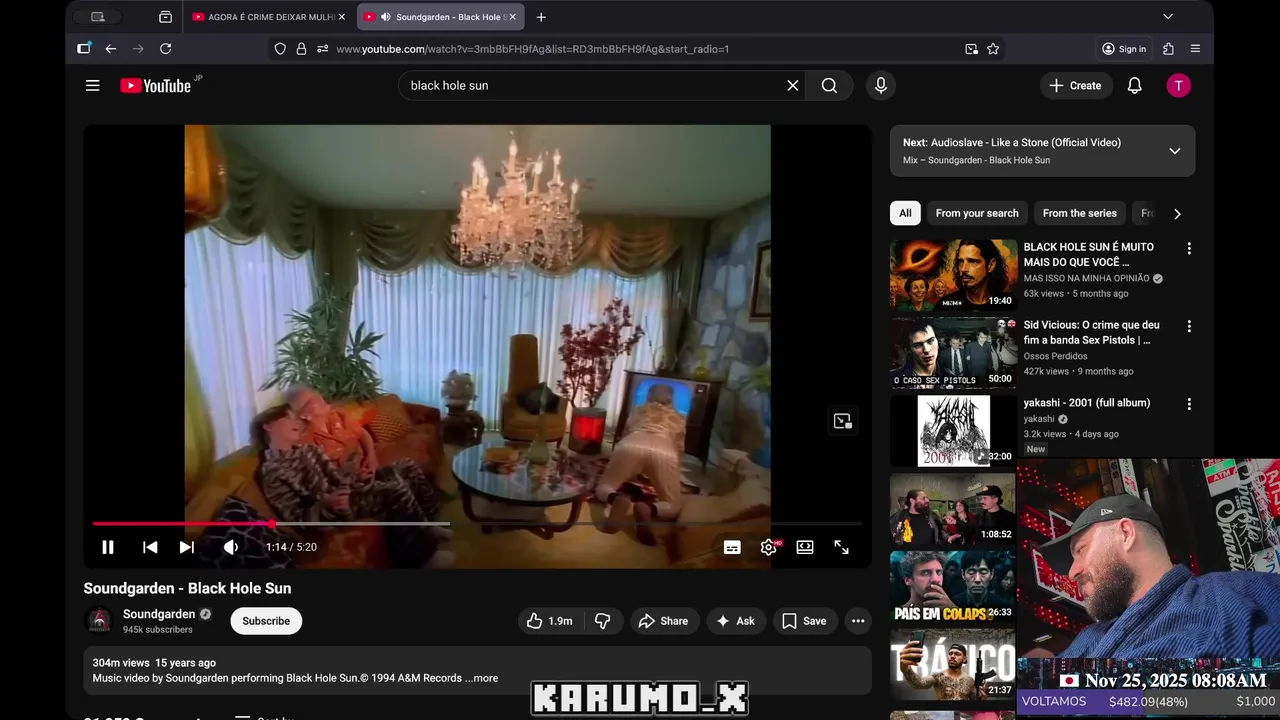
Task: Mute tab via speaker icon
Action: [x=386, y=17]
